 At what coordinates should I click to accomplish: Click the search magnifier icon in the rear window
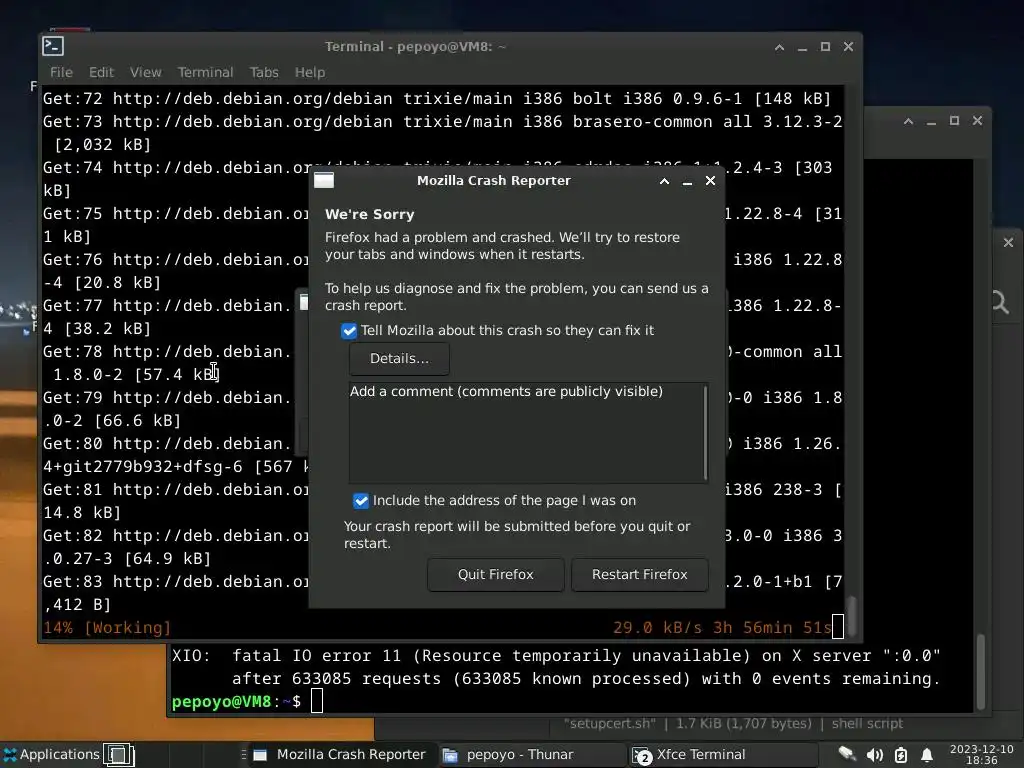(1000, 302)
